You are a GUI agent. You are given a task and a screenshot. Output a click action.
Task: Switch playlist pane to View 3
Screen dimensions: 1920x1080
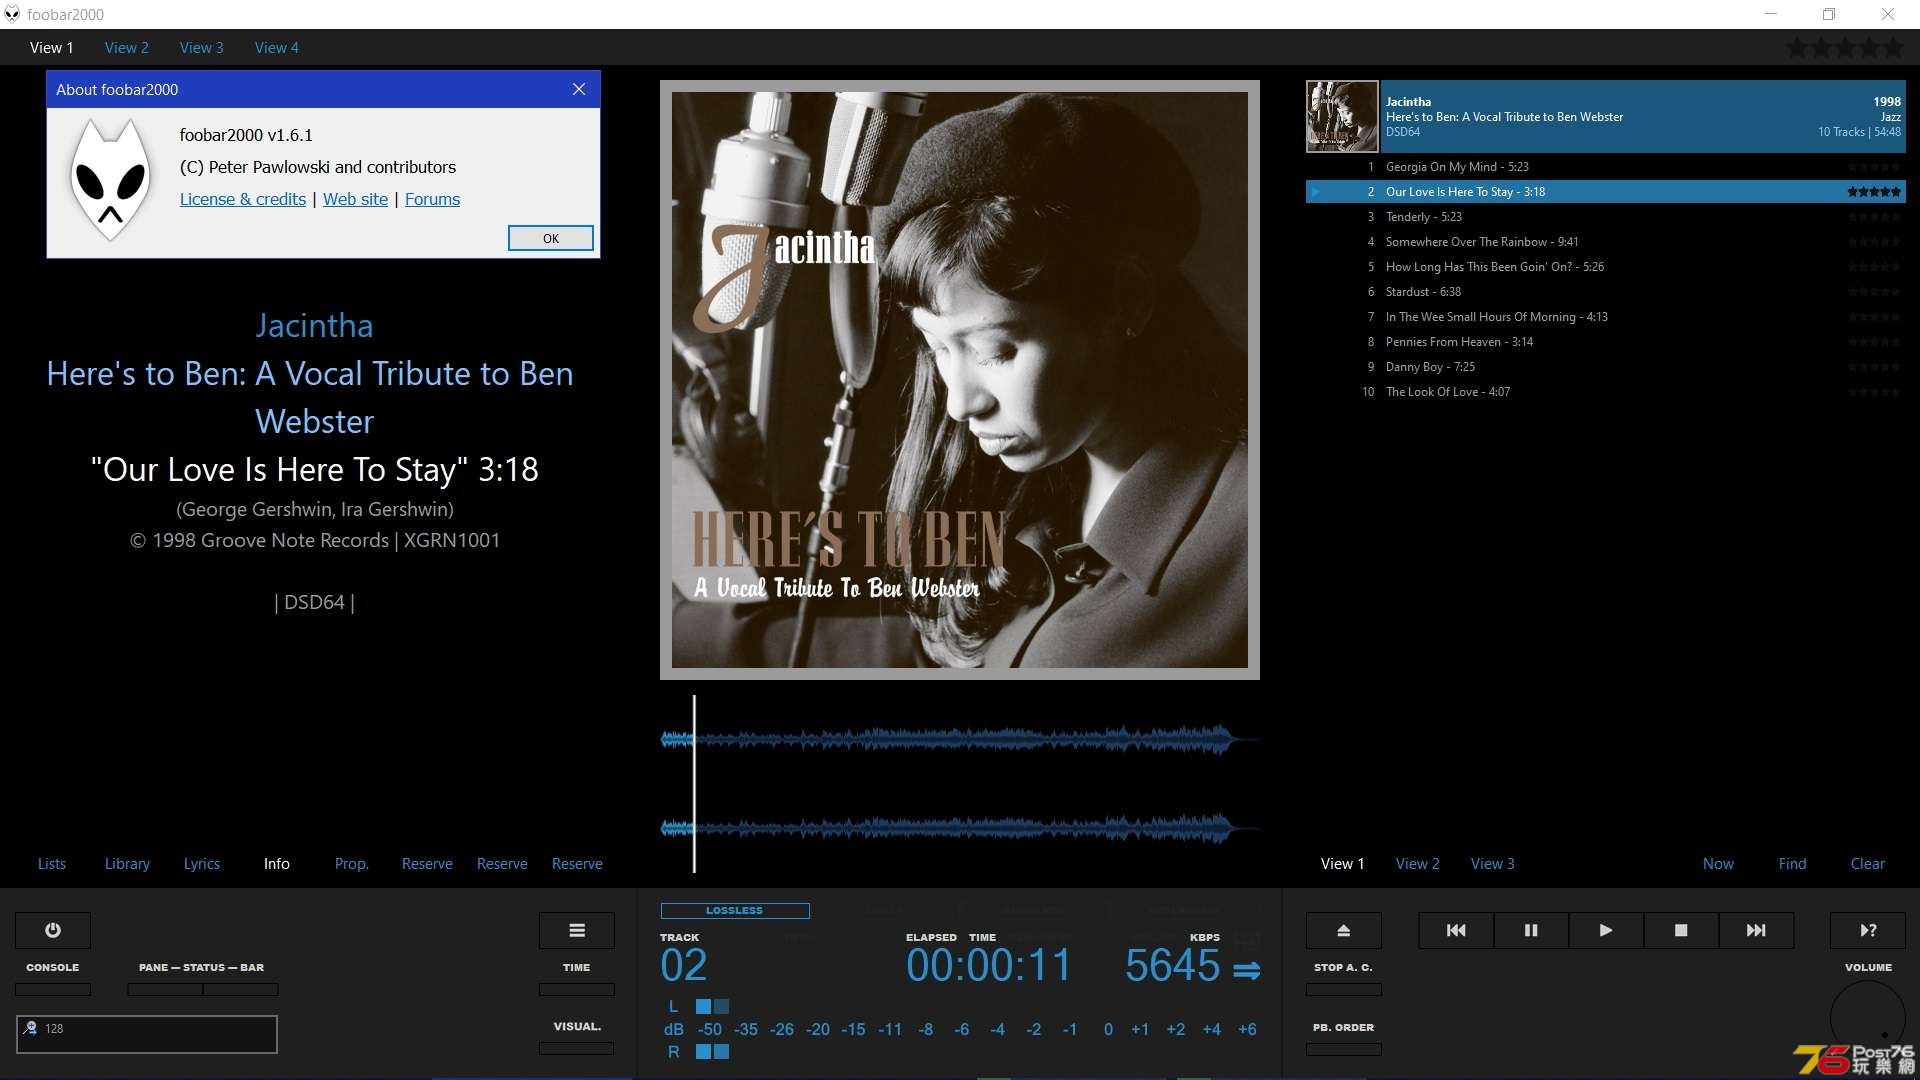coord(1493,864)
